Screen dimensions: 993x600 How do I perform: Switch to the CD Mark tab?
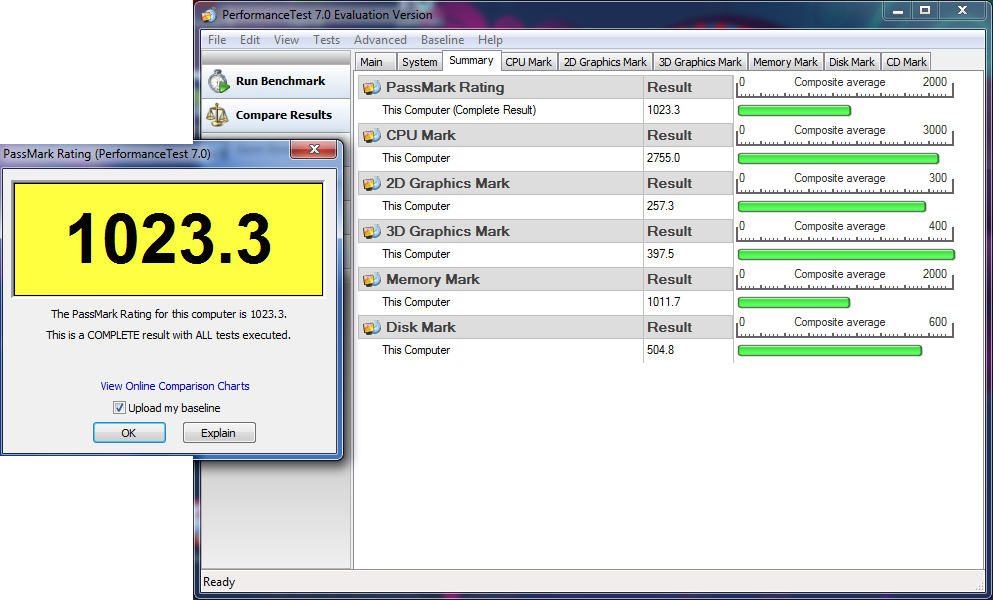pos(906,62)
